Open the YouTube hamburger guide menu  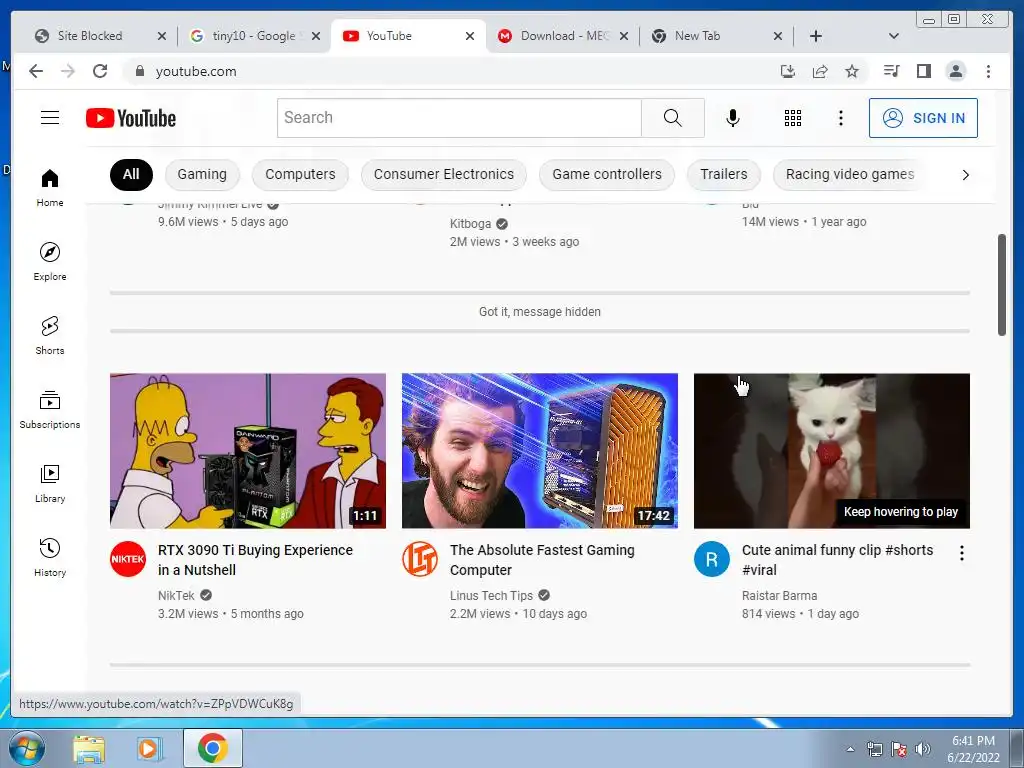tap(50, 118)
